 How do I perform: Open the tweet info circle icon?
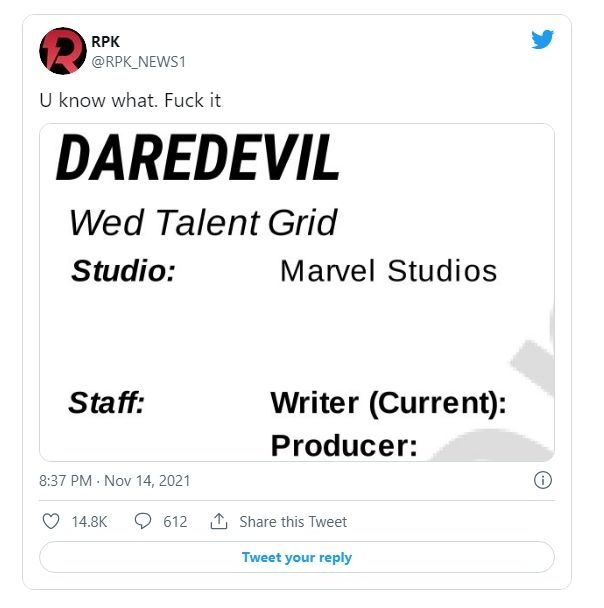tap(543, 480)
